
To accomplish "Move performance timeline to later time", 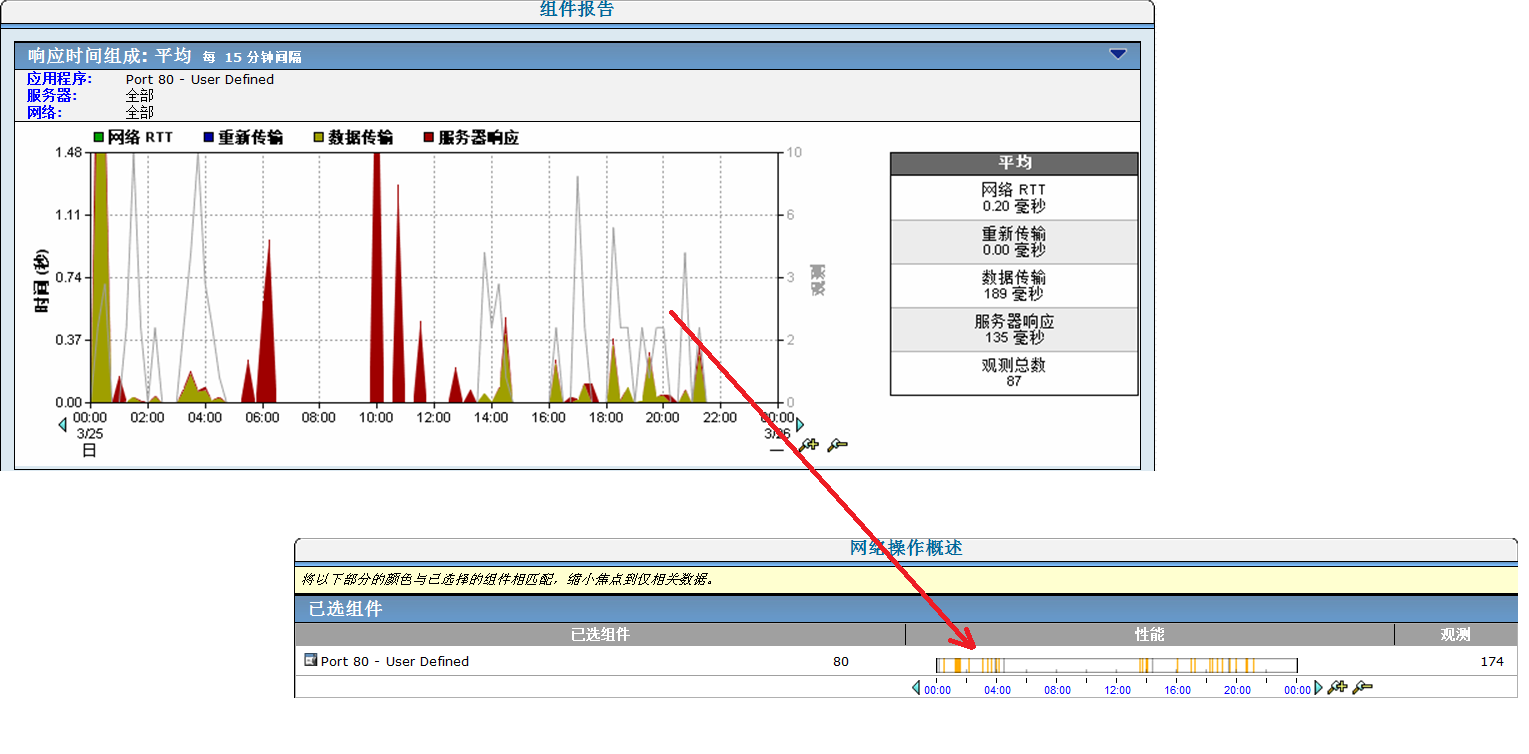I will point(1318,688).
